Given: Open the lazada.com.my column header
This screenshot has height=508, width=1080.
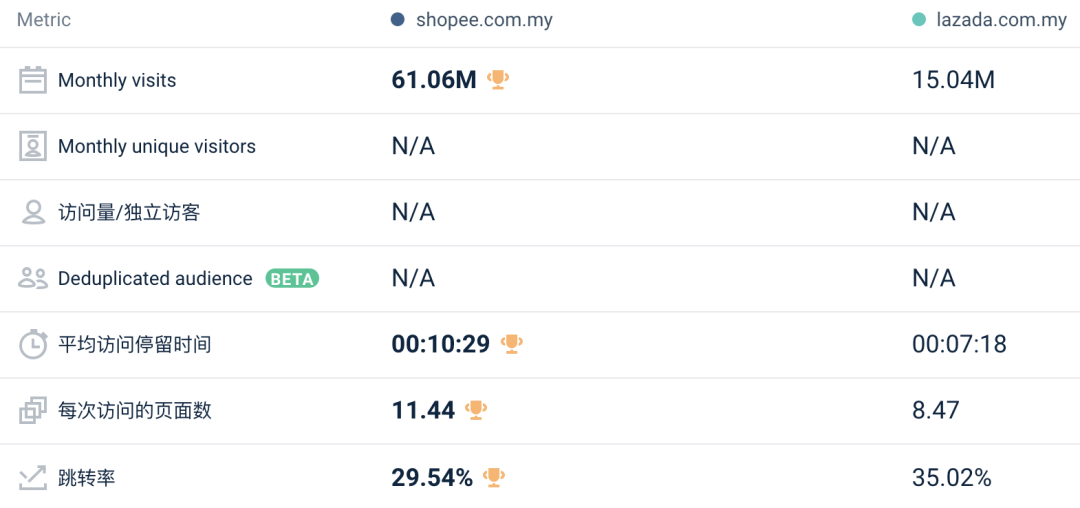Looking at the screenshot, I should tap(1000, 20).
